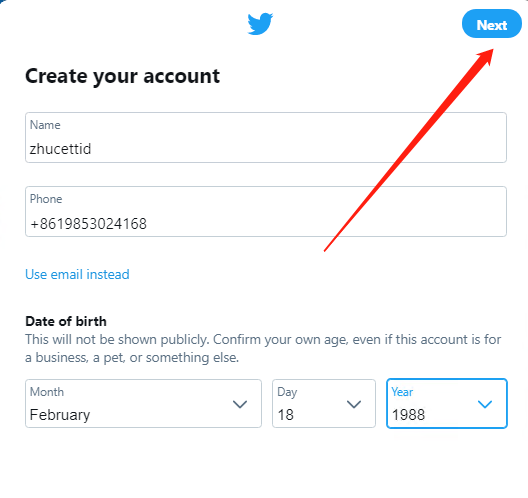This screenshot has width=528, height=498.
Task: Click the Date of birth heading
Action: (x=66, y=321)
